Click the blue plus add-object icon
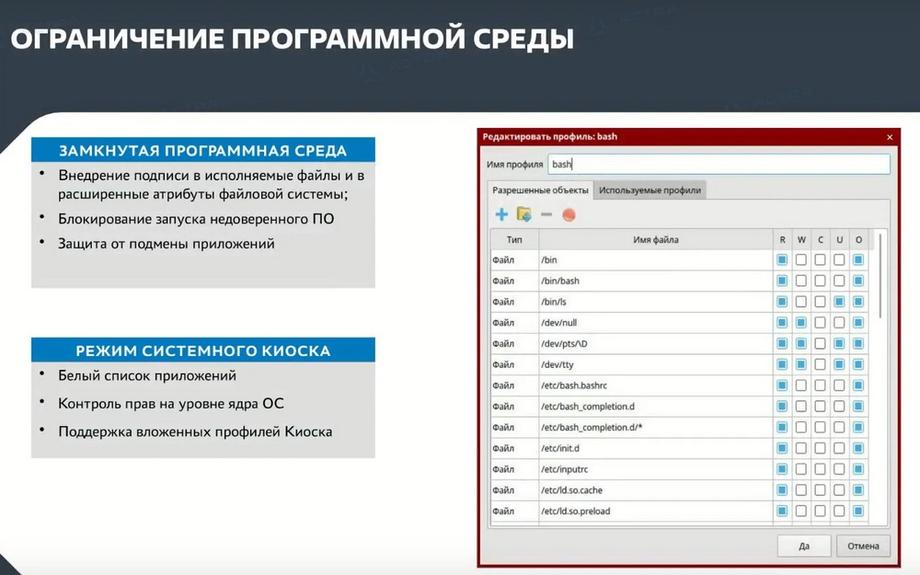The height and width of the screenshot is (575, 920). coord(502,215)
